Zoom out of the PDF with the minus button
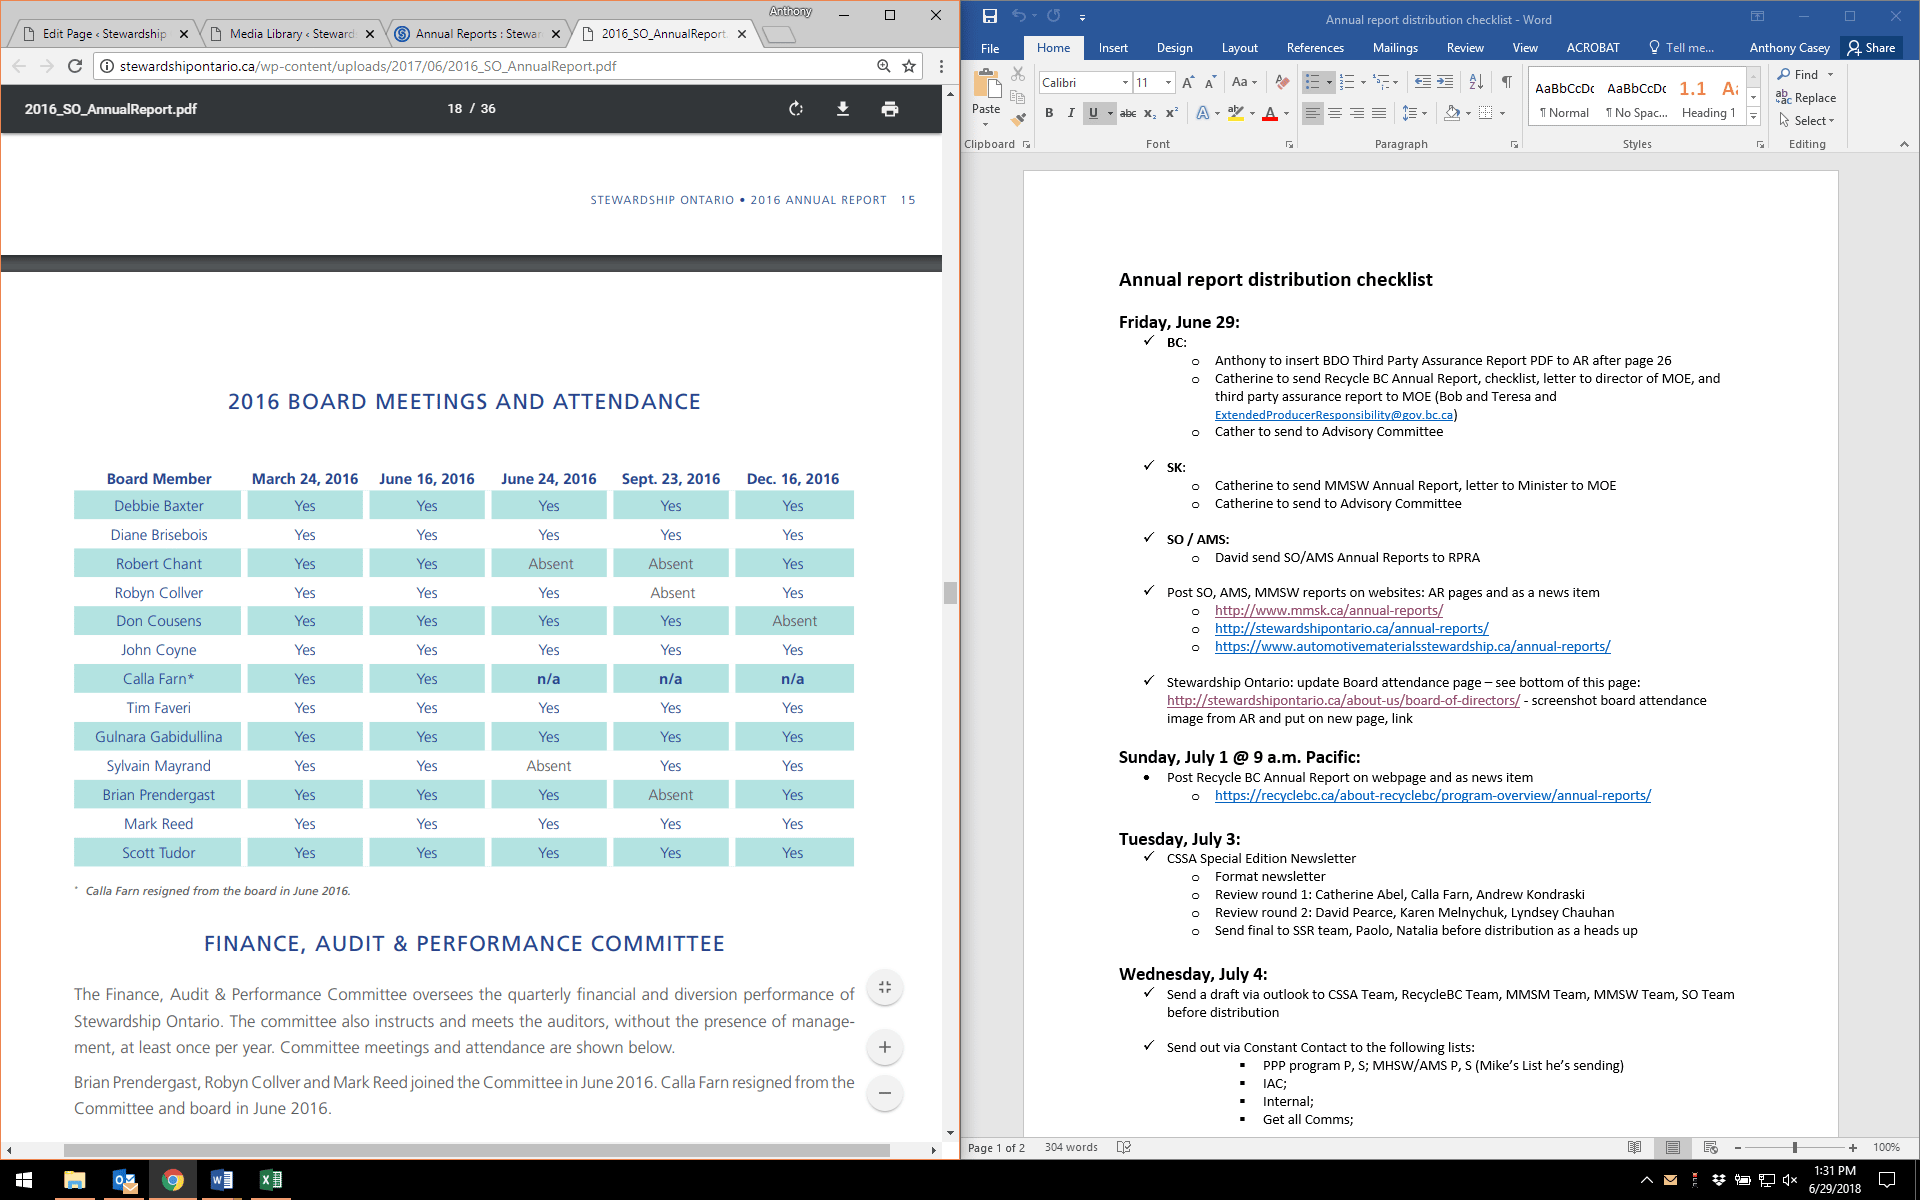This screenshot has height=1200, width=1920. [x=885, y=1093]
